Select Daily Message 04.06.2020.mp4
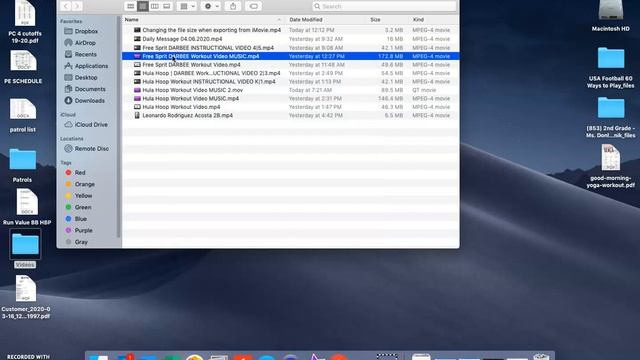 [290, 39]
